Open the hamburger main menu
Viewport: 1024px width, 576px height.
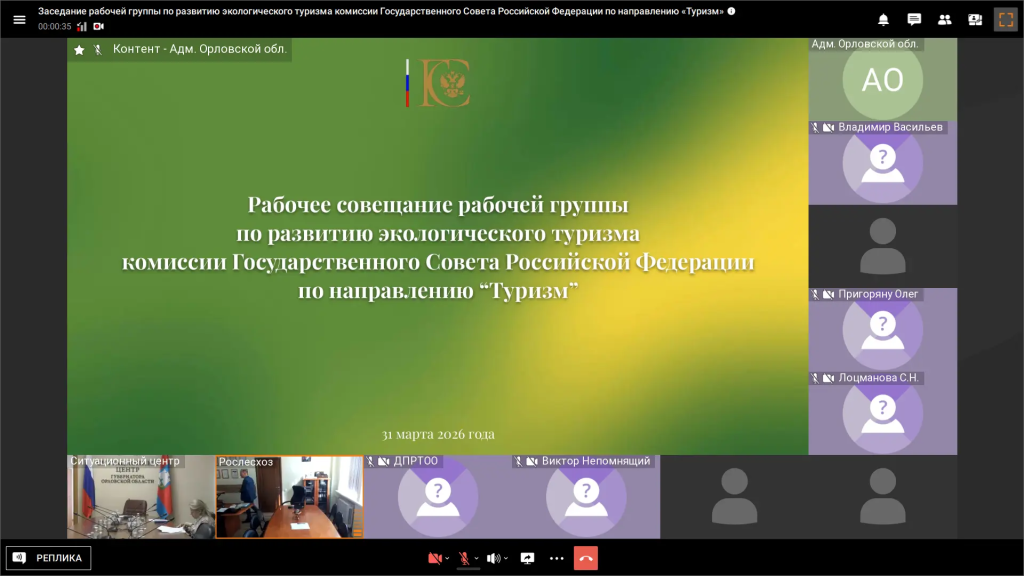pyautogui.click(x=19, y=19)
